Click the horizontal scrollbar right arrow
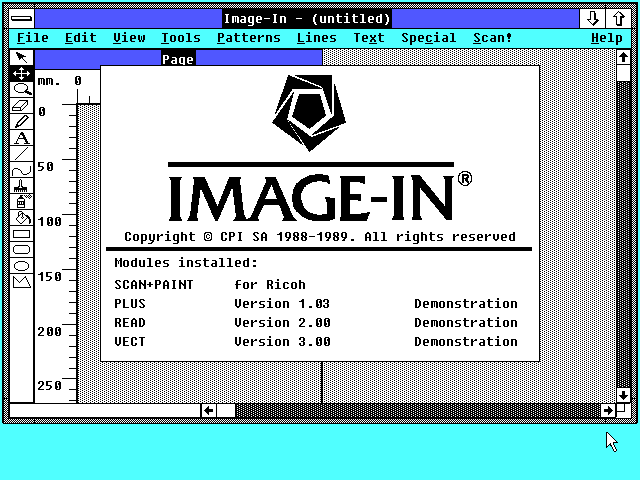 [x=608, y=410]
